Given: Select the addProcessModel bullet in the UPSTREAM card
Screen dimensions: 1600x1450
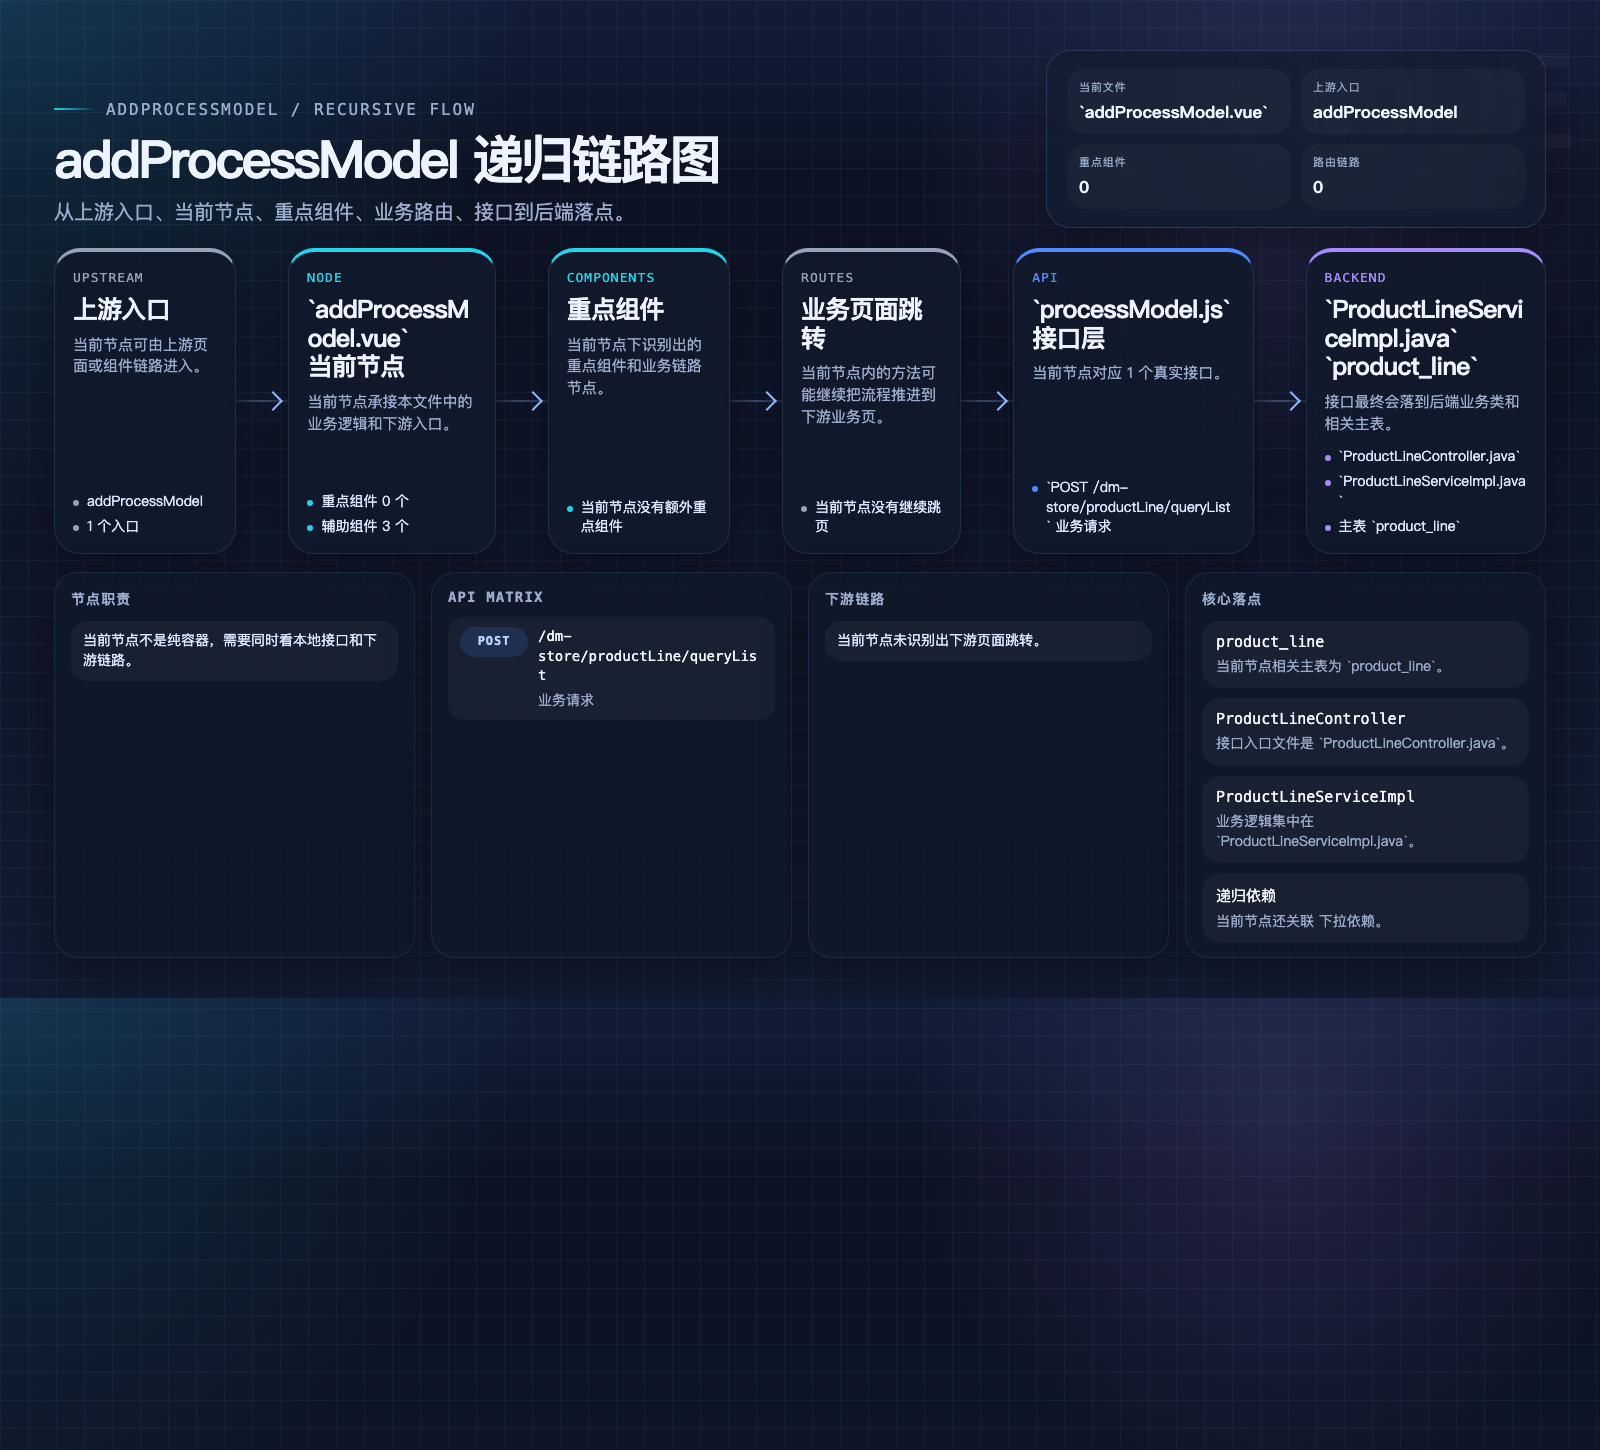Looking at the screenshot, I should click(x=144, y=501).
